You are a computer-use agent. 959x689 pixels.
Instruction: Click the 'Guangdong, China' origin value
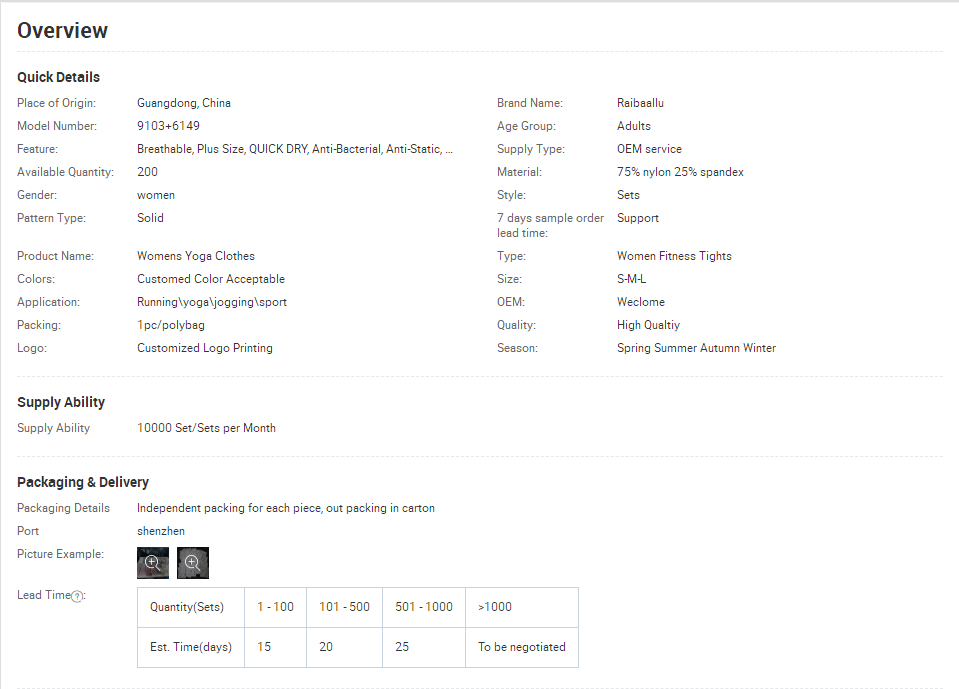(184, 103)
